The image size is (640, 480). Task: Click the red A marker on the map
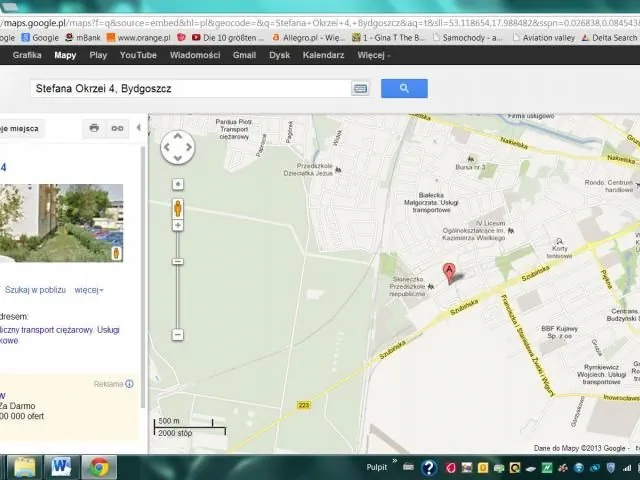(449, 273)
